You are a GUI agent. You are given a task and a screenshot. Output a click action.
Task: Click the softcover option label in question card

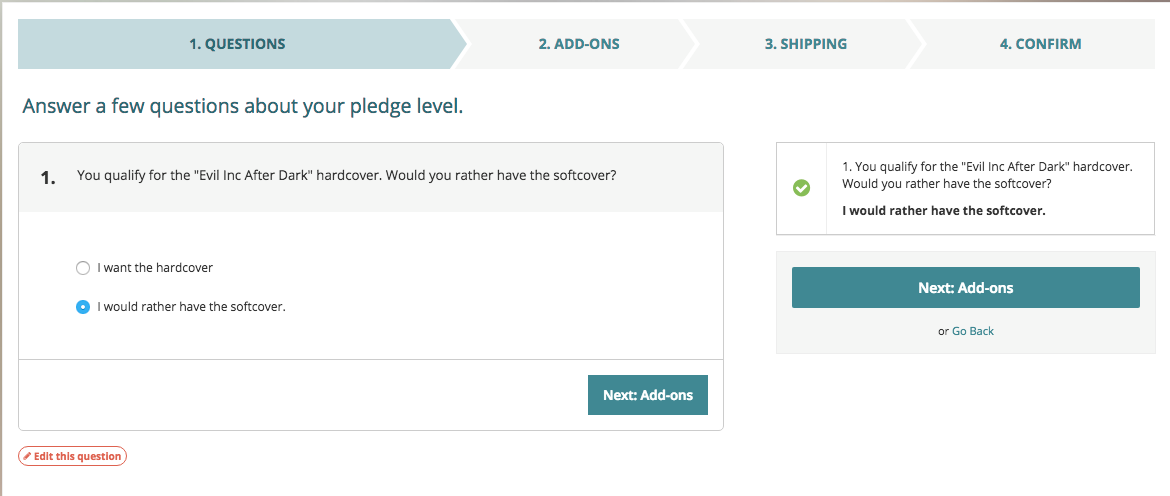[x=191, y=307]
